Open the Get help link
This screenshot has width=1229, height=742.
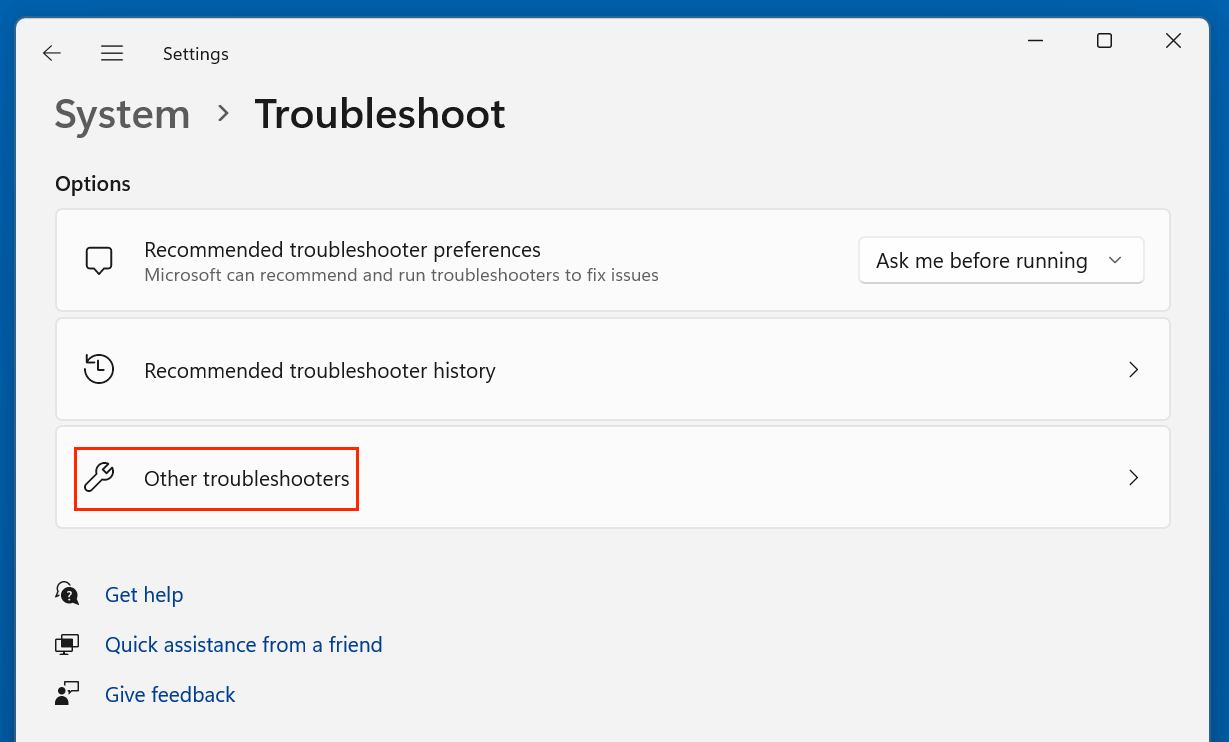(144, 595)
